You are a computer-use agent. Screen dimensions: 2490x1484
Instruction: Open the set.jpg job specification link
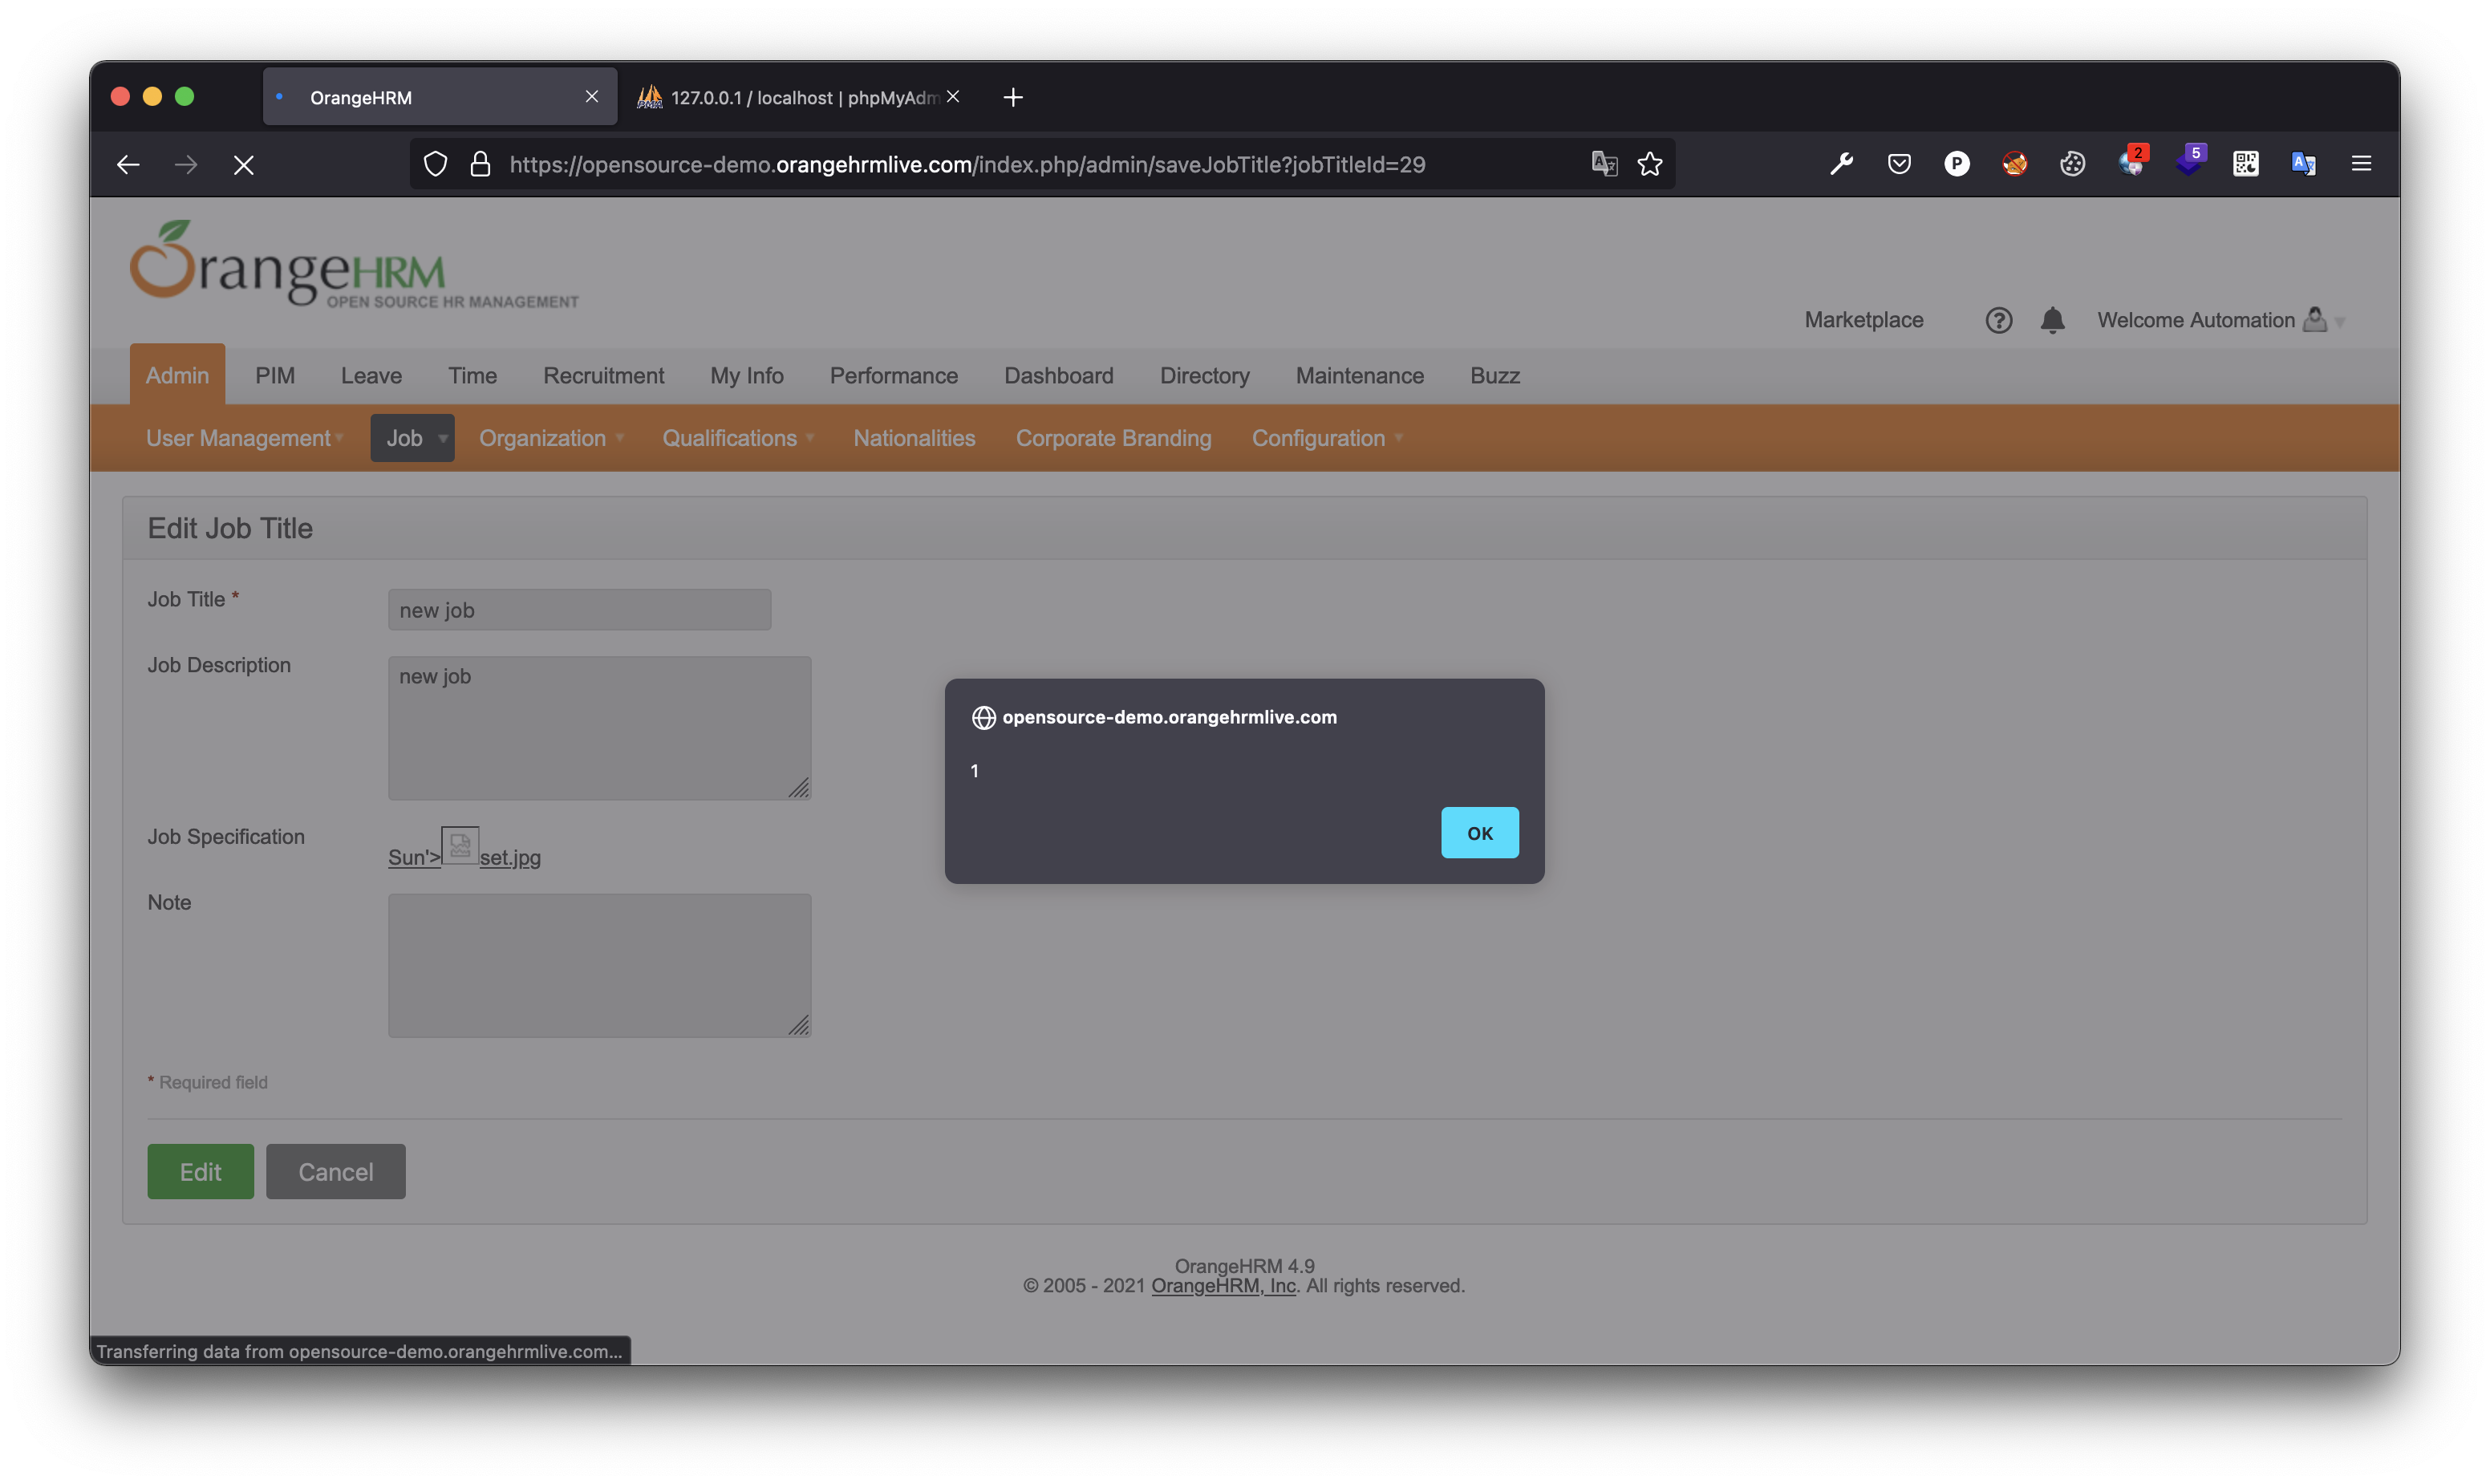click(x=511, y=857)
